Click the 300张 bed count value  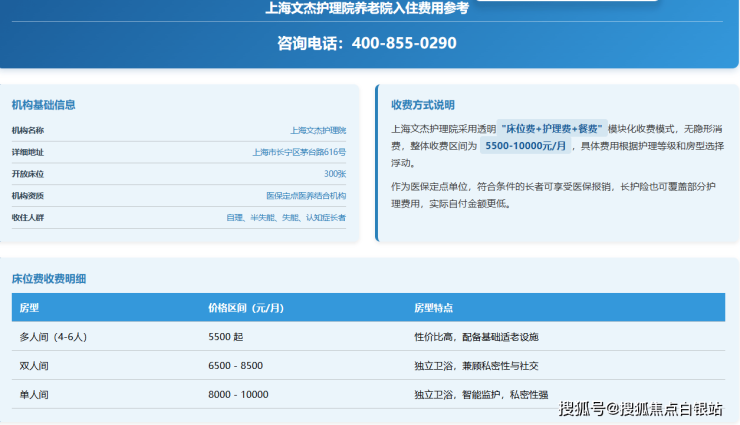pos(335,174)
